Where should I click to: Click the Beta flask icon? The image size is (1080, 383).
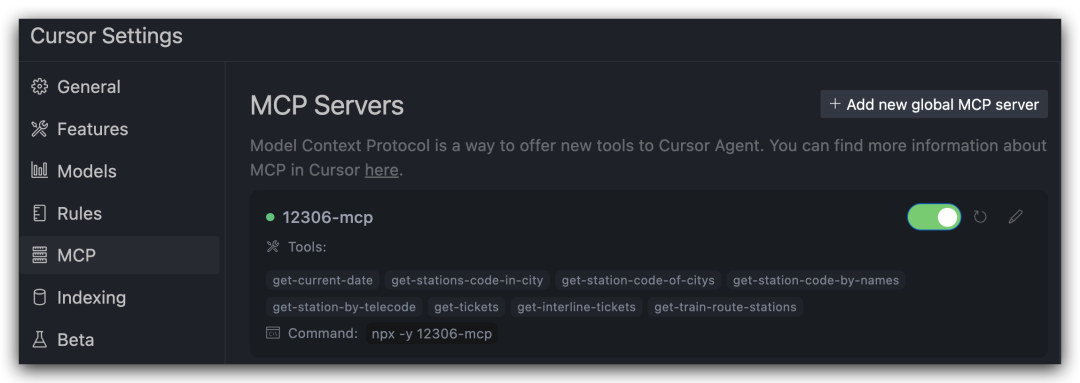click(x=39, y=340)
